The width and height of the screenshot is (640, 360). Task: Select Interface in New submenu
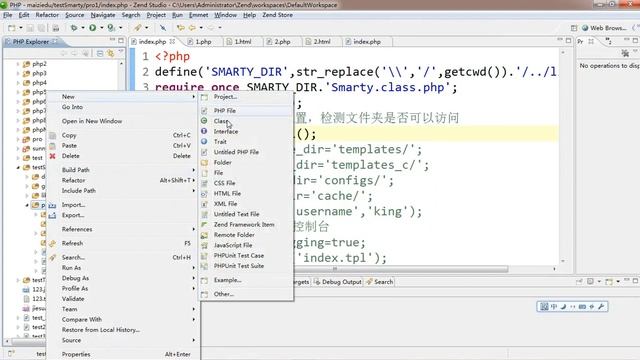pos(246,131)
